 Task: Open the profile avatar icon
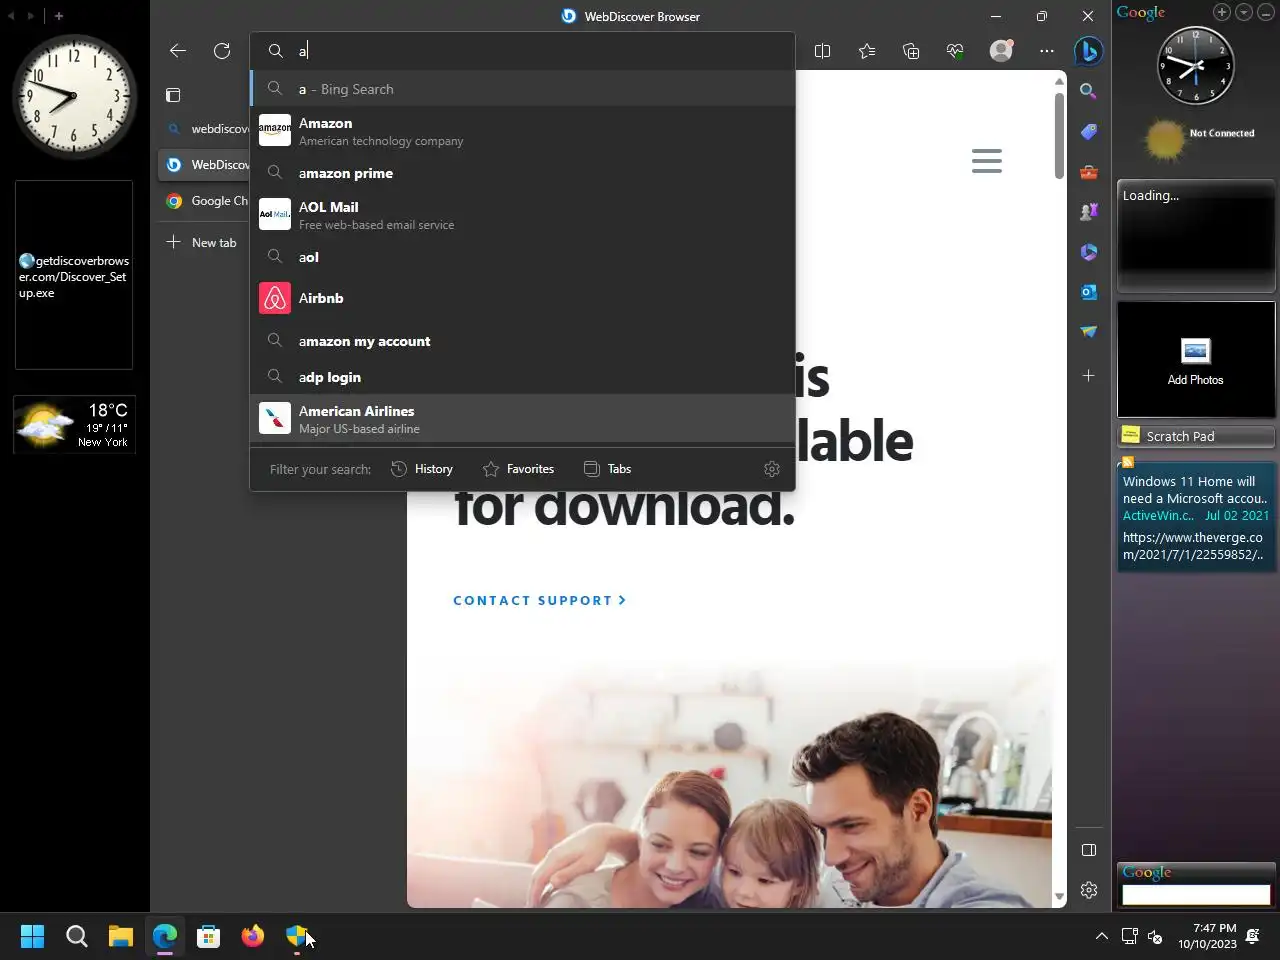click(x=1001, y=51)
